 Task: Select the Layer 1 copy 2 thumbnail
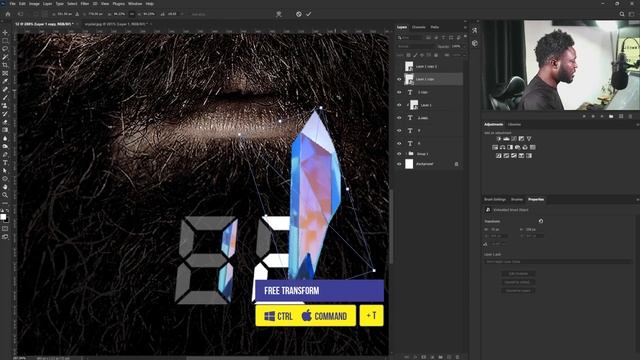[x=409, y=67]
